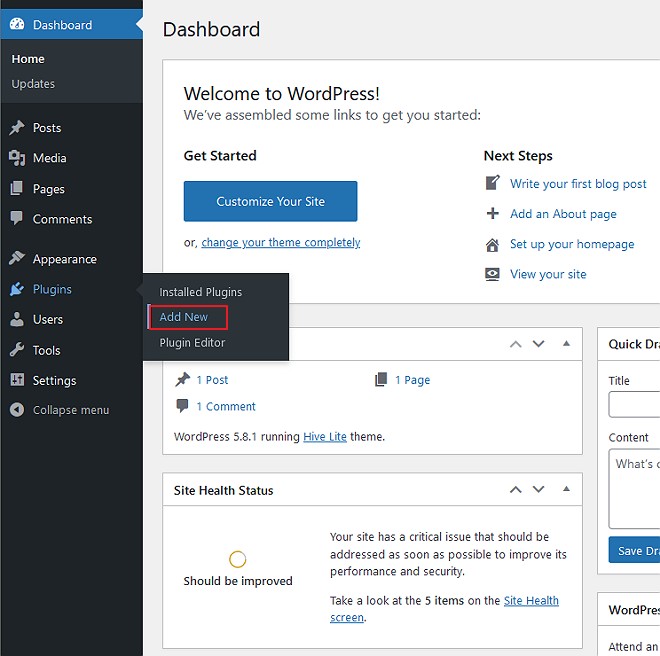Go to Home under Dashboard
This screenshot has height=656, width=660.
click(28, 59)
